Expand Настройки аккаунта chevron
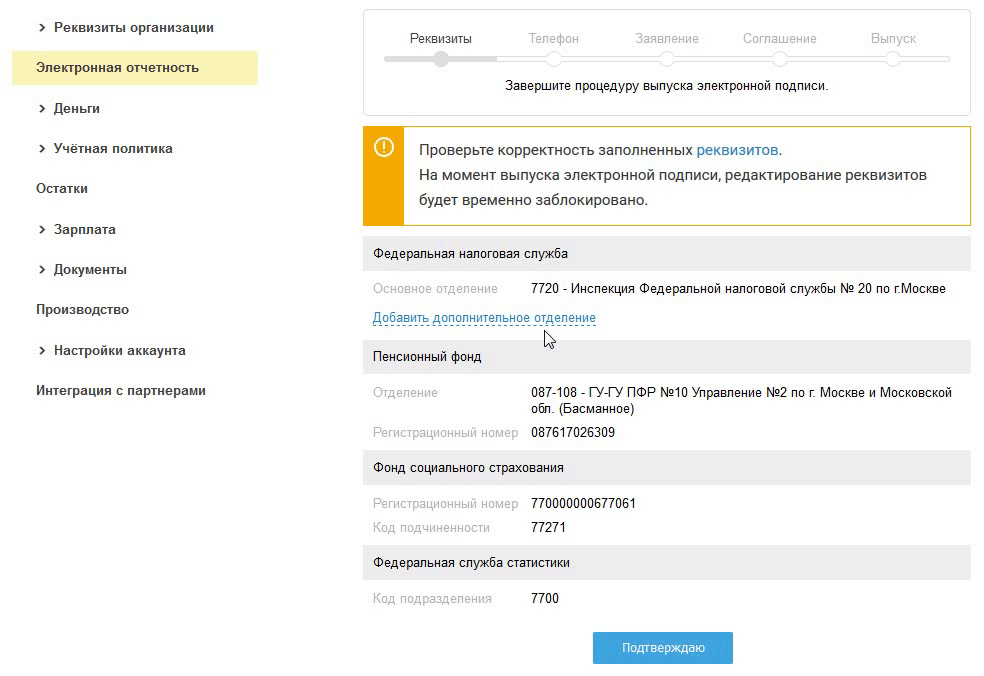984x676 pixels. (x=42, y=351)
